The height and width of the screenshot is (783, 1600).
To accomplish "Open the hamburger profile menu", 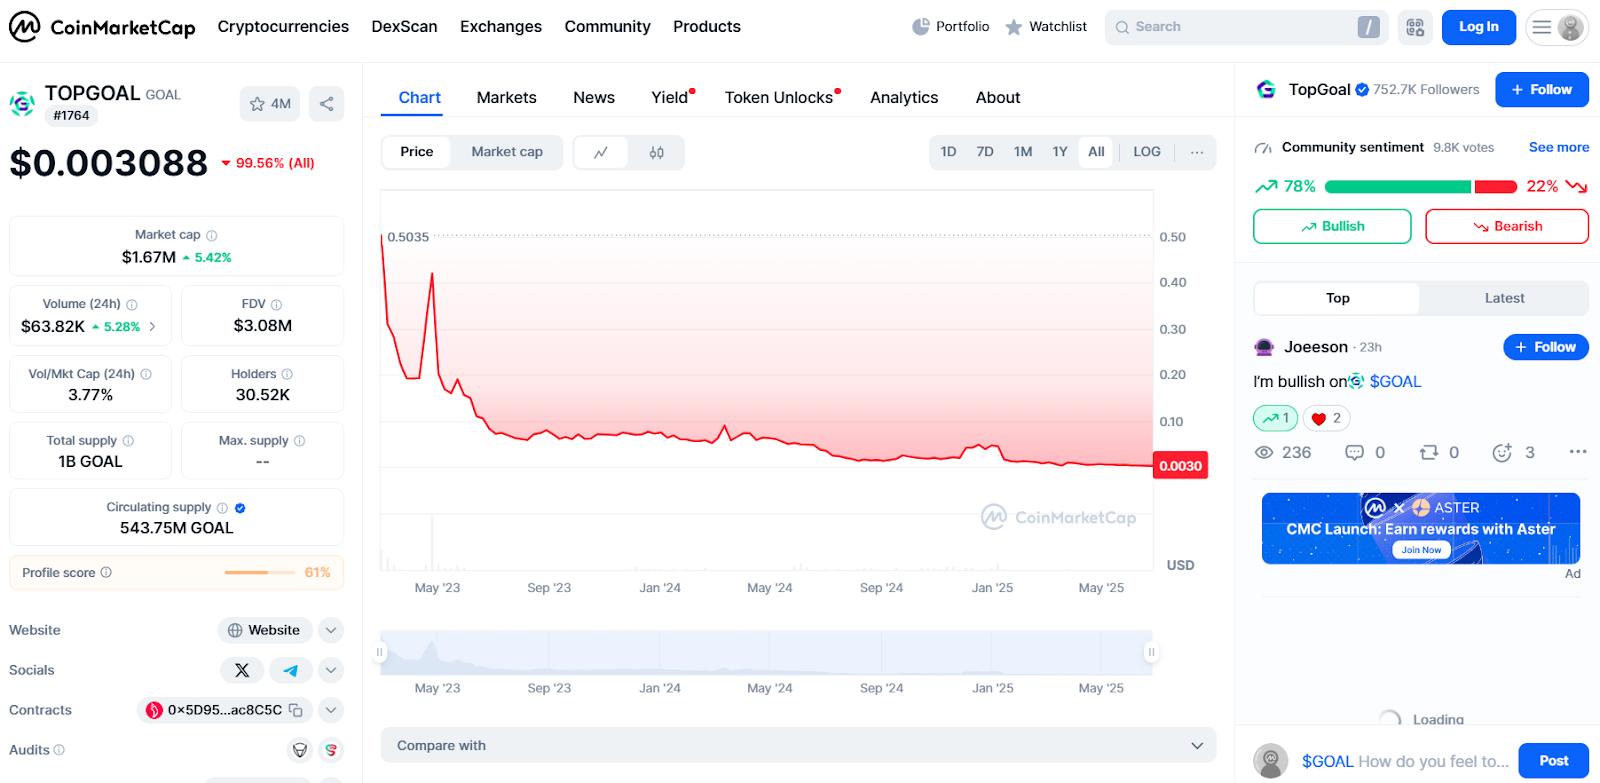I will (x=1557, y=27).
